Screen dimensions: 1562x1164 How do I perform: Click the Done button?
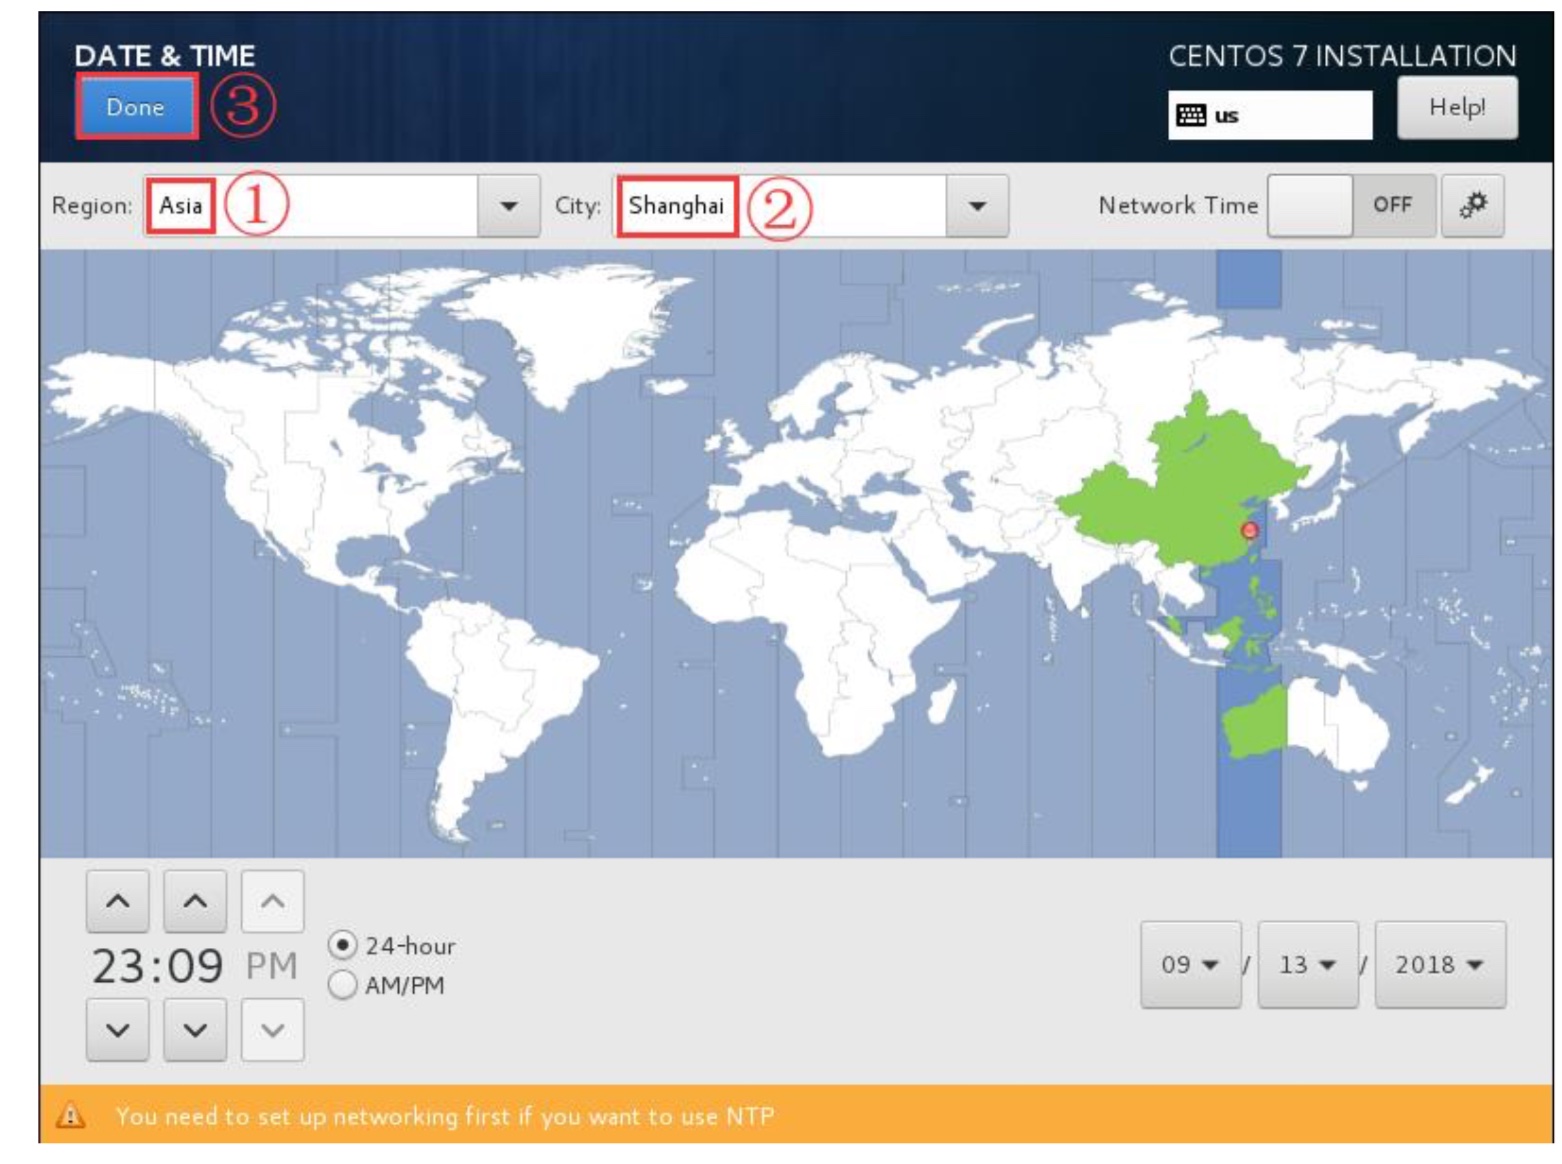click(x=135, y=107)
